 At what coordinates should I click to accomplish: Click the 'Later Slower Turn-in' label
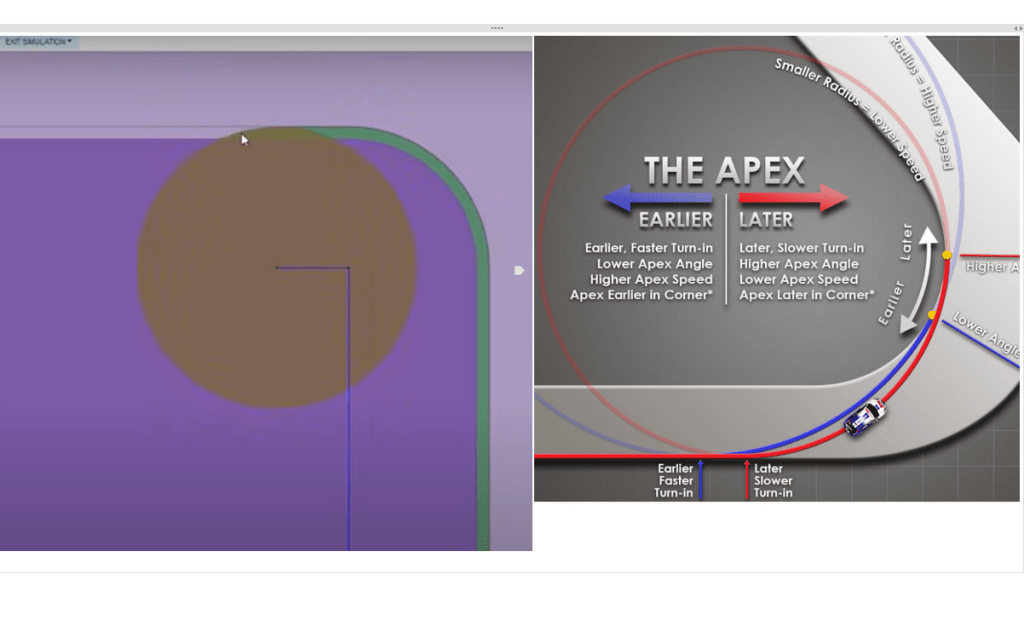coord(773,481)
